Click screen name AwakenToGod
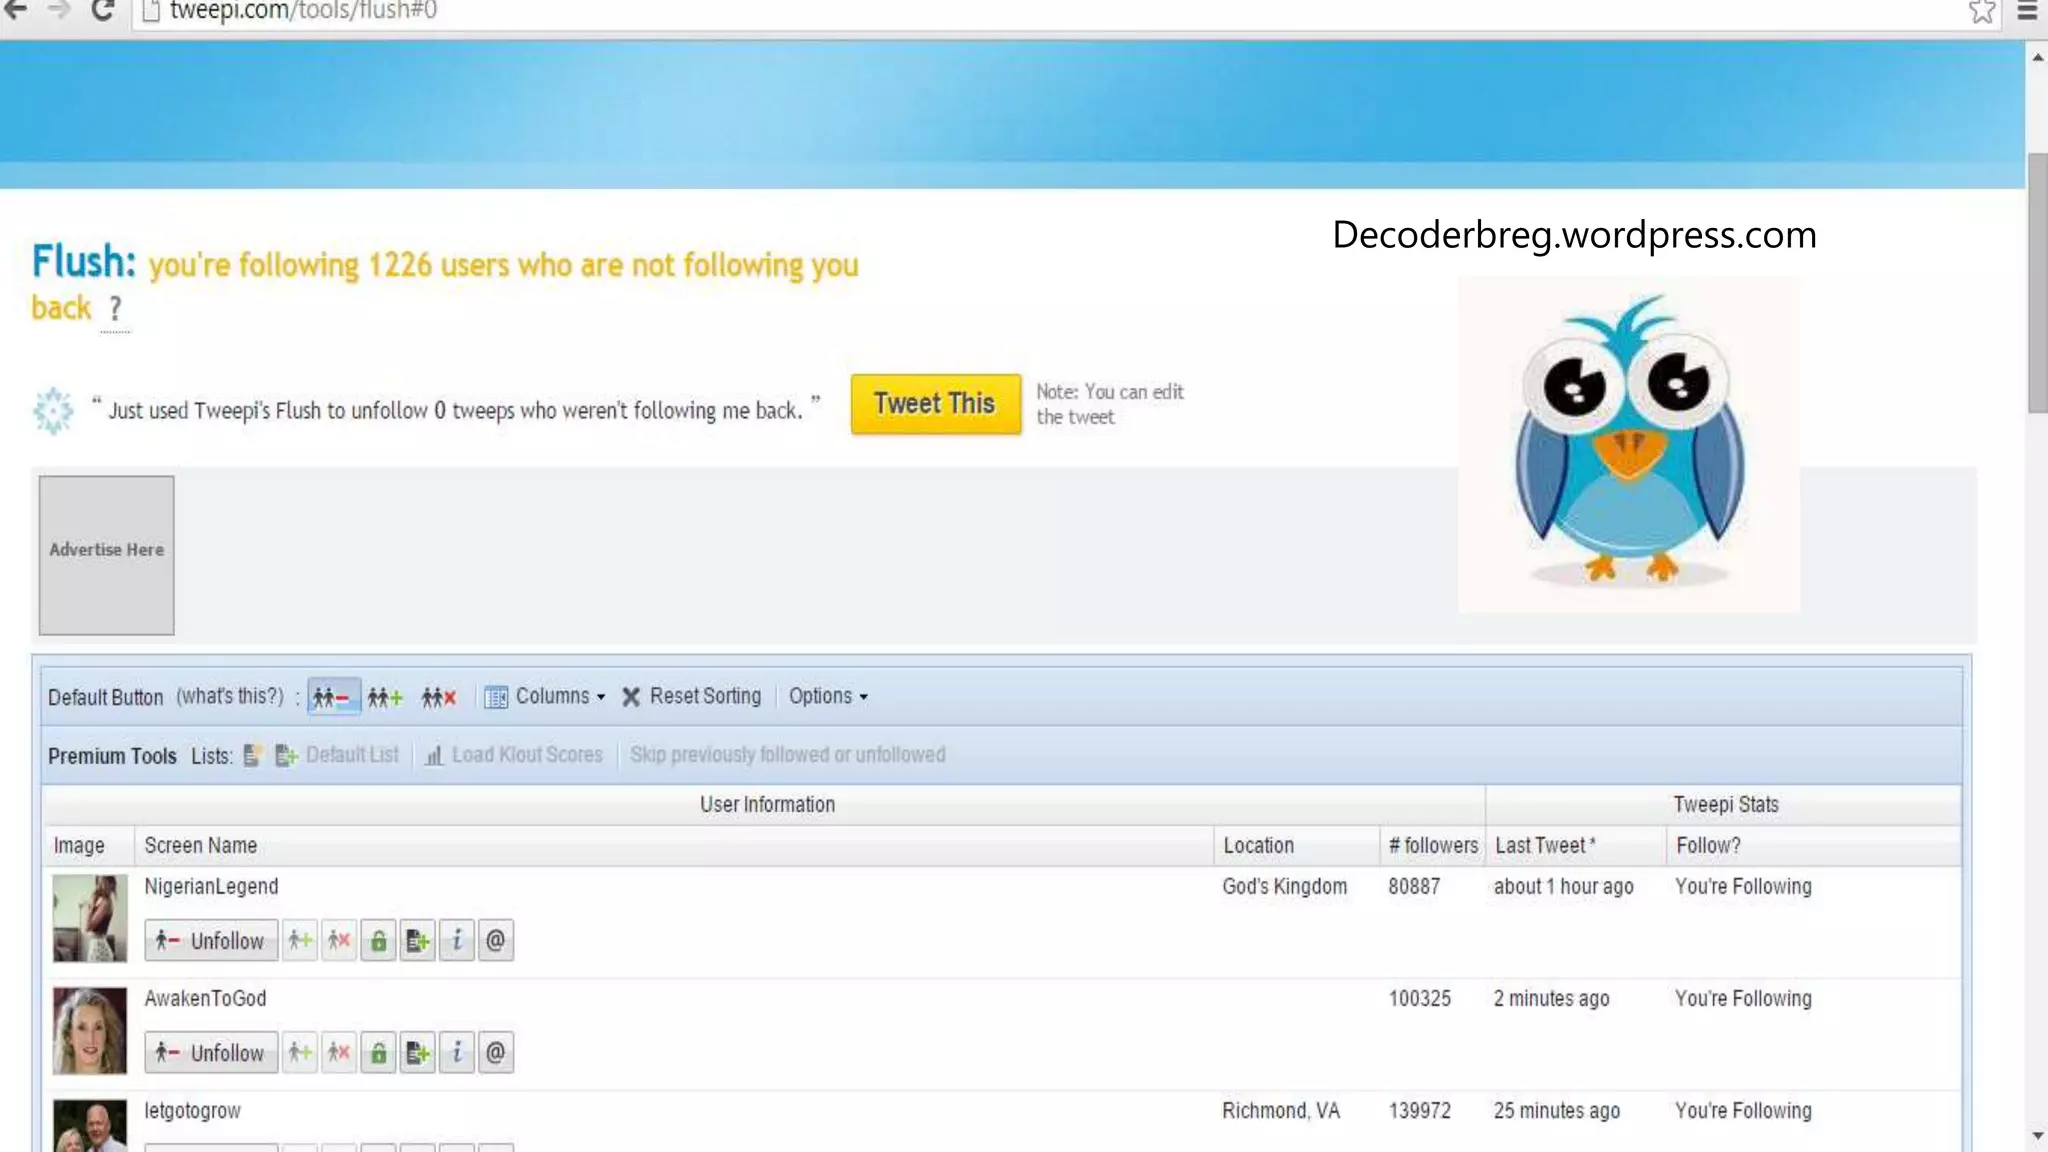The width and height of the screenshot is (2048, 1152). (x=205, y=999)
